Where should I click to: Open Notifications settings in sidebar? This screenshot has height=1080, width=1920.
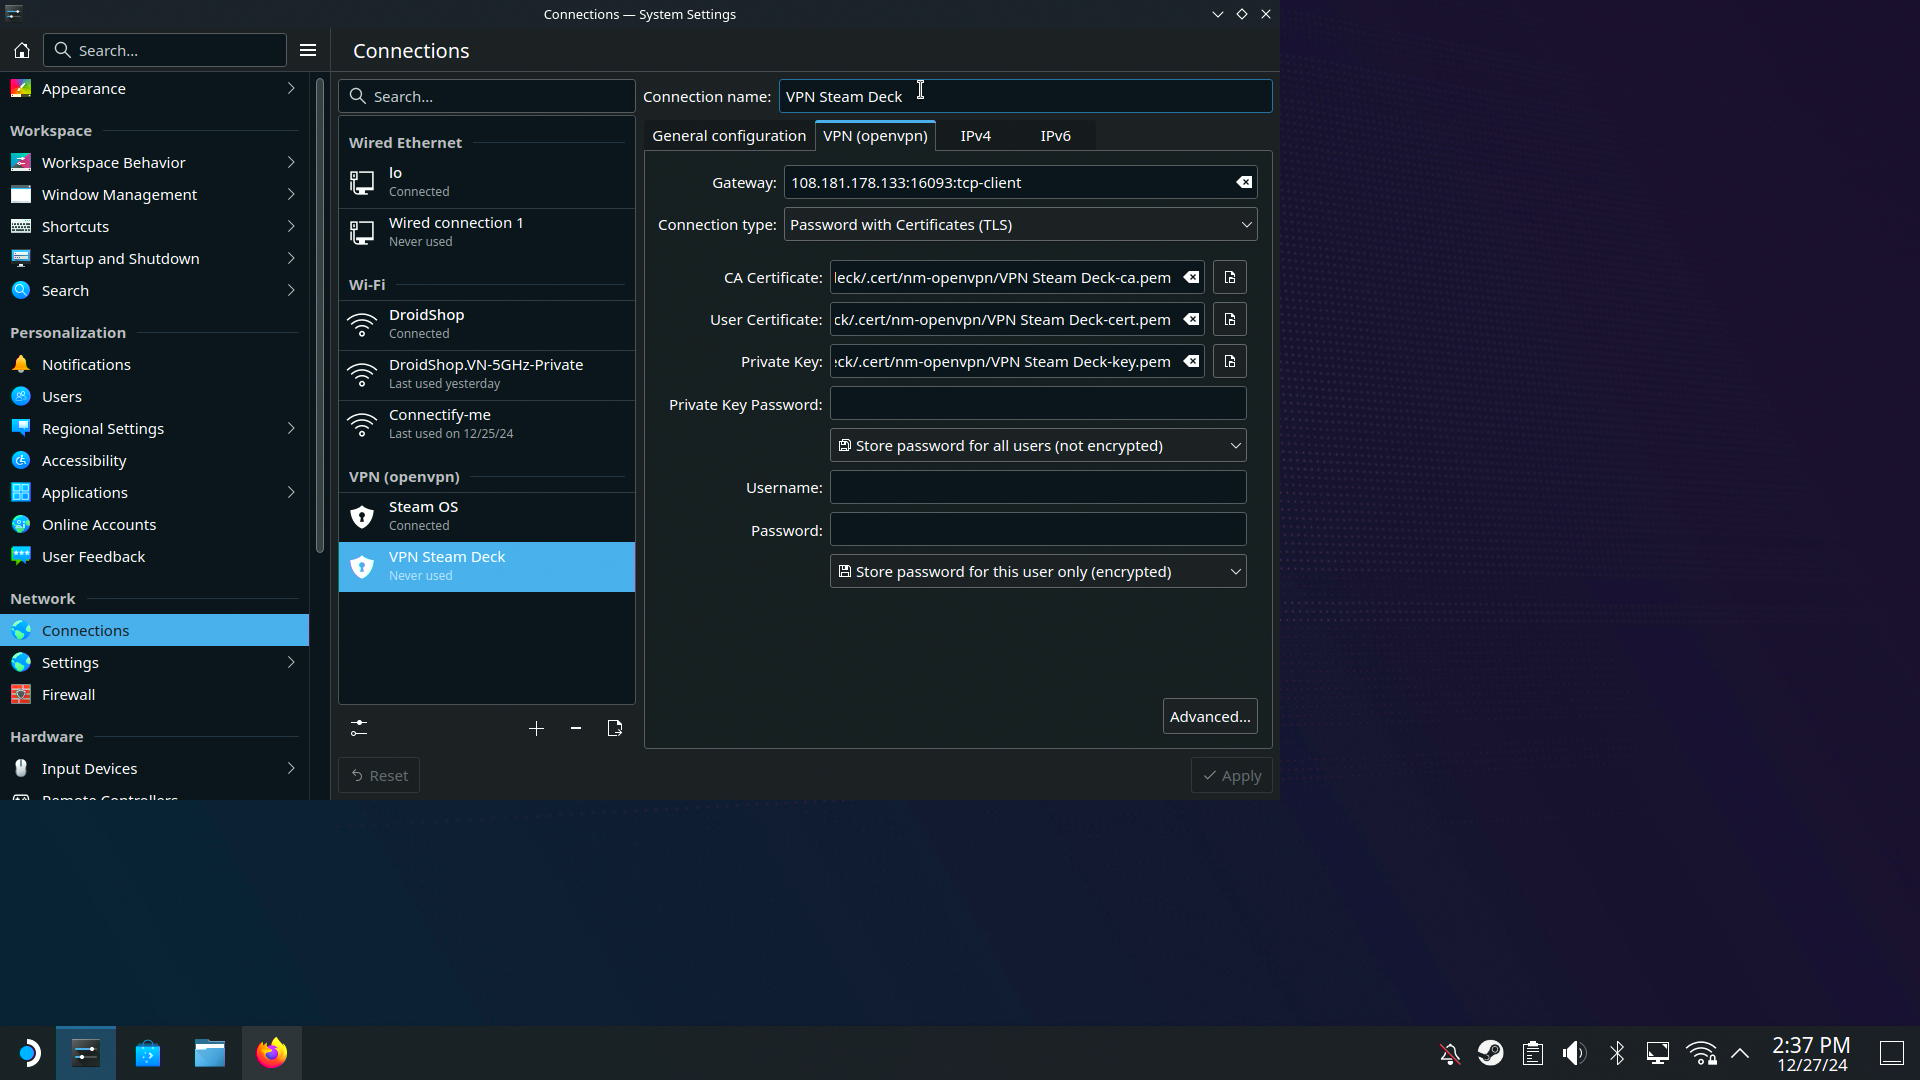pyautogui.click(x=154, y=365)
